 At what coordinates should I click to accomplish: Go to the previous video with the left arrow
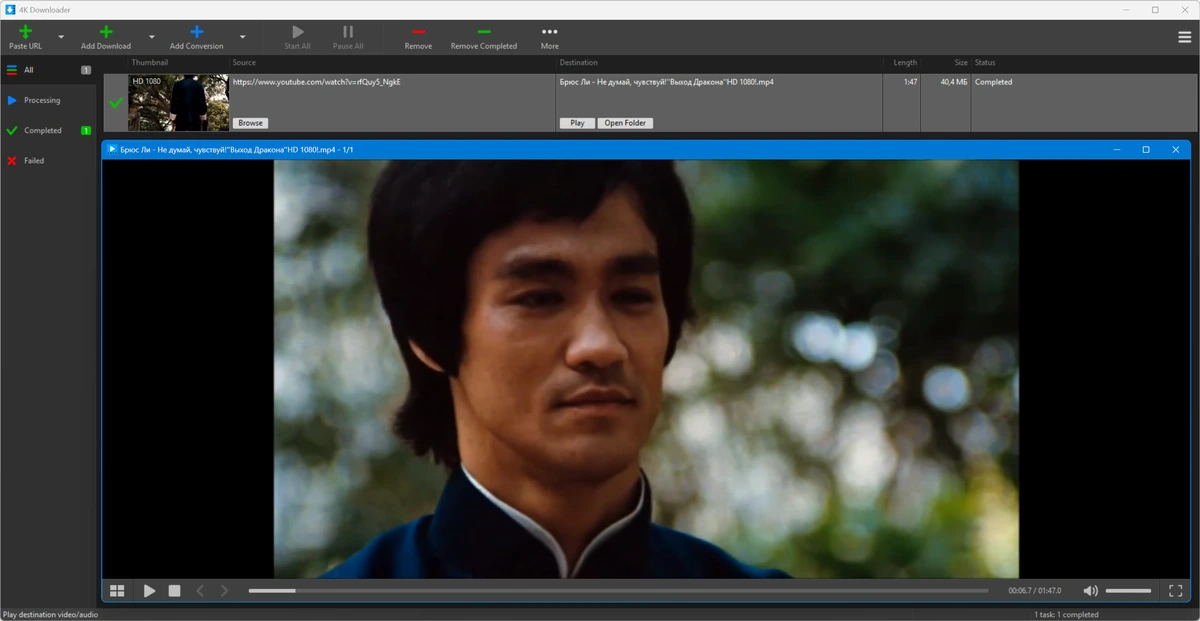(x=200, y=591)
